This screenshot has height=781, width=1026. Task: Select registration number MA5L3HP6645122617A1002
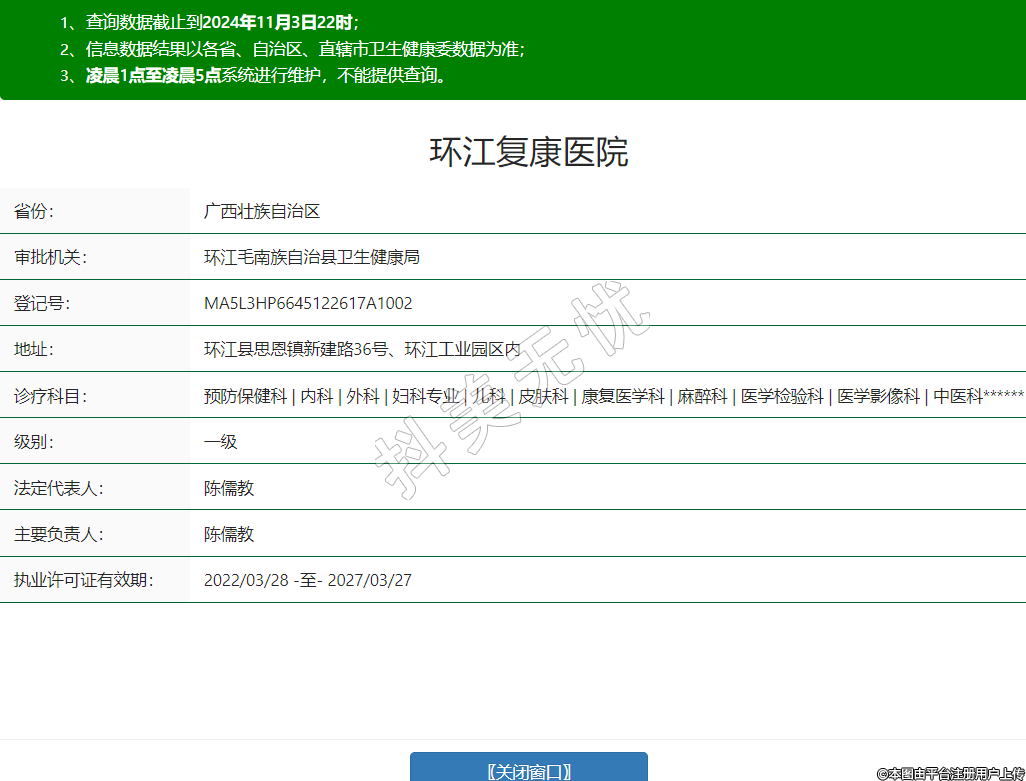pyautogui.click(x=308, y=303)
